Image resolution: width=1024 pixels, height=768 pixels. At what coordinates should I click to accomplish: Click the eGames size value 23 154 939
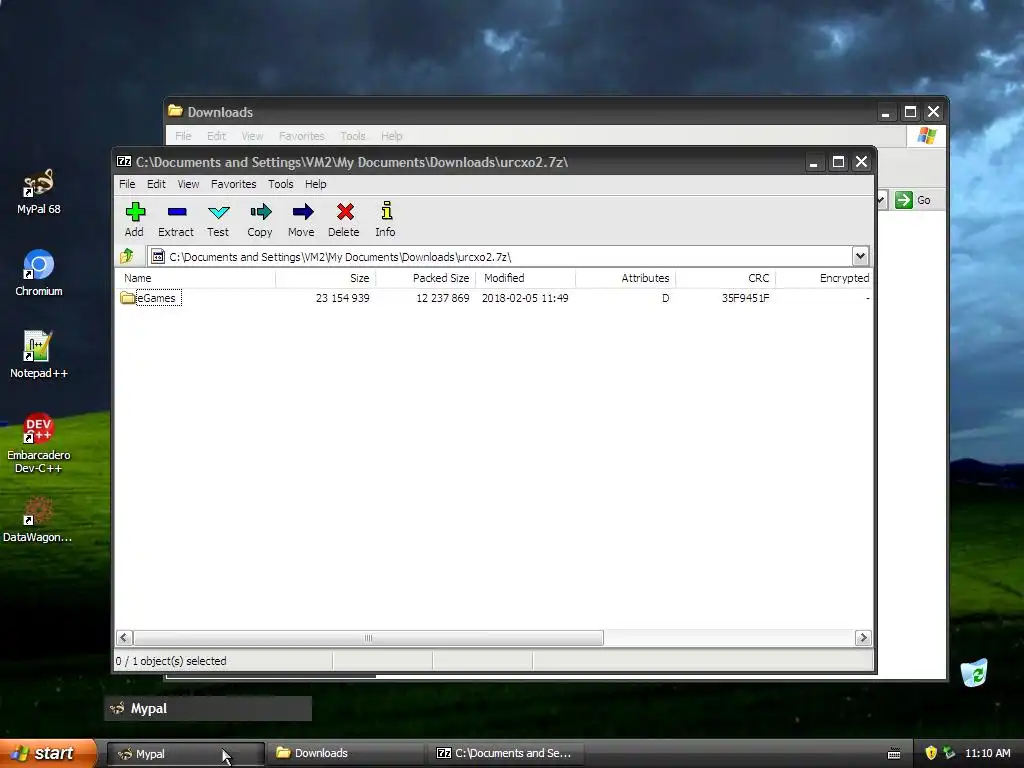[x=342, y=298]
